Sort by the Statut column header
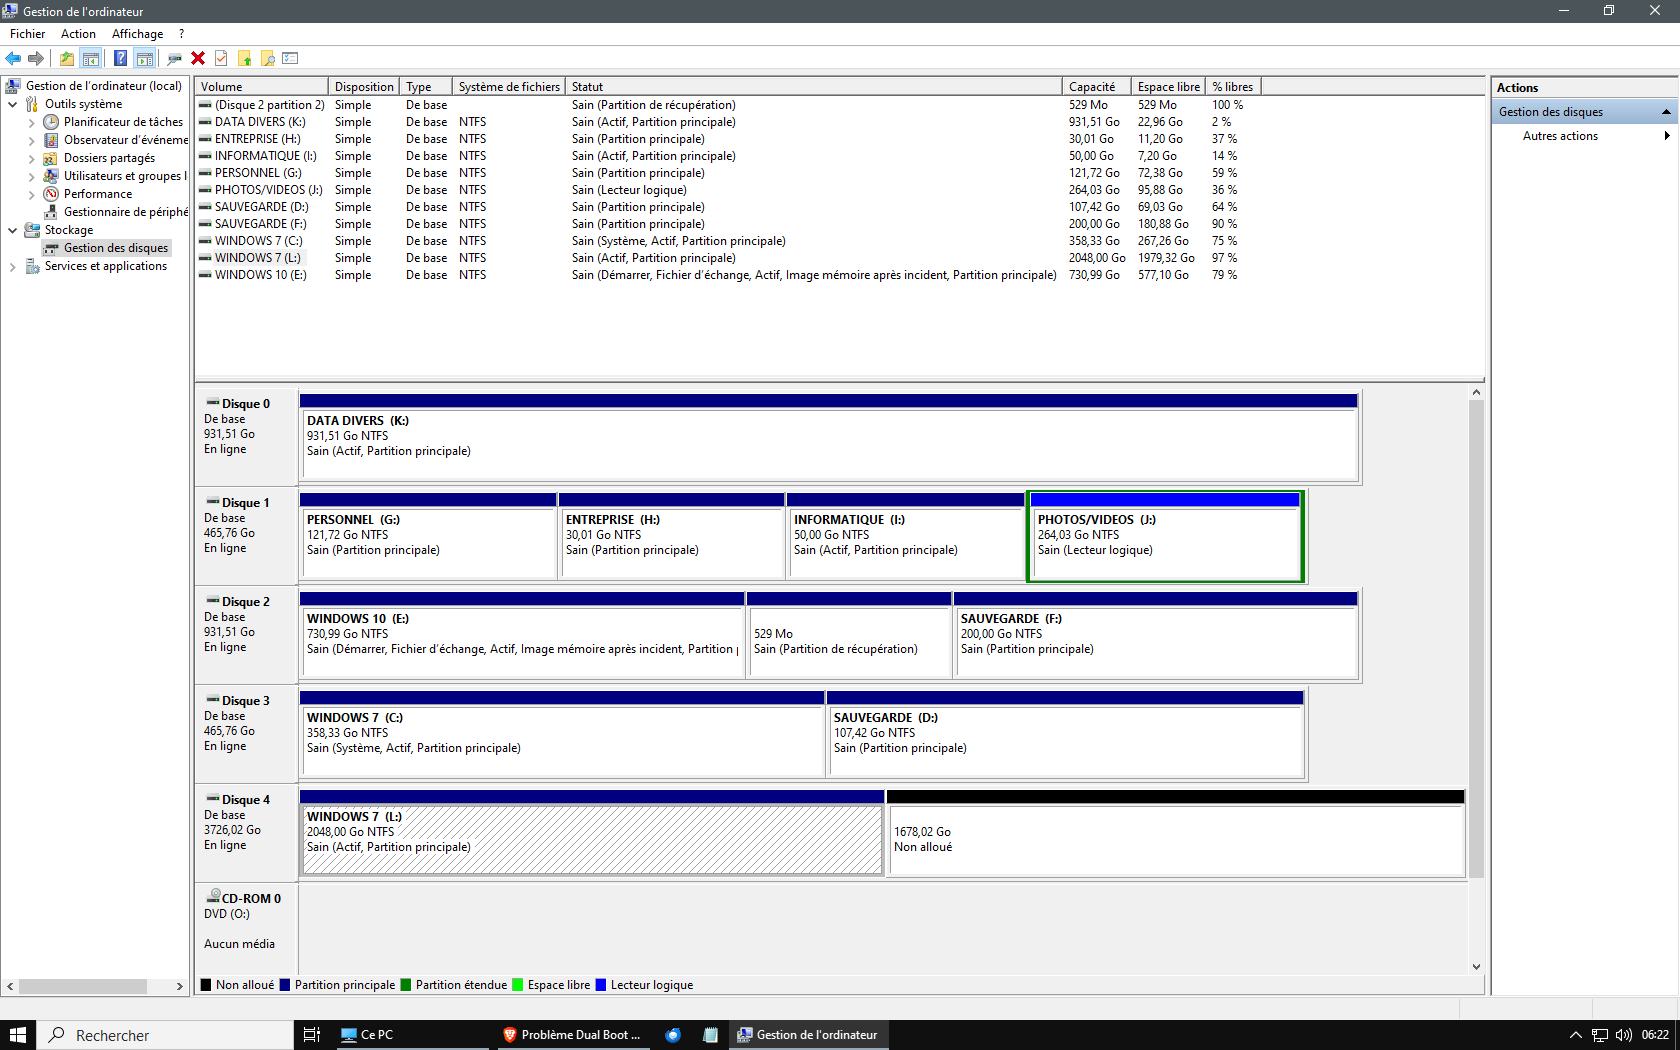Image resolution: width=1680 pixels, height=1050 pixels. coord(813,87)
